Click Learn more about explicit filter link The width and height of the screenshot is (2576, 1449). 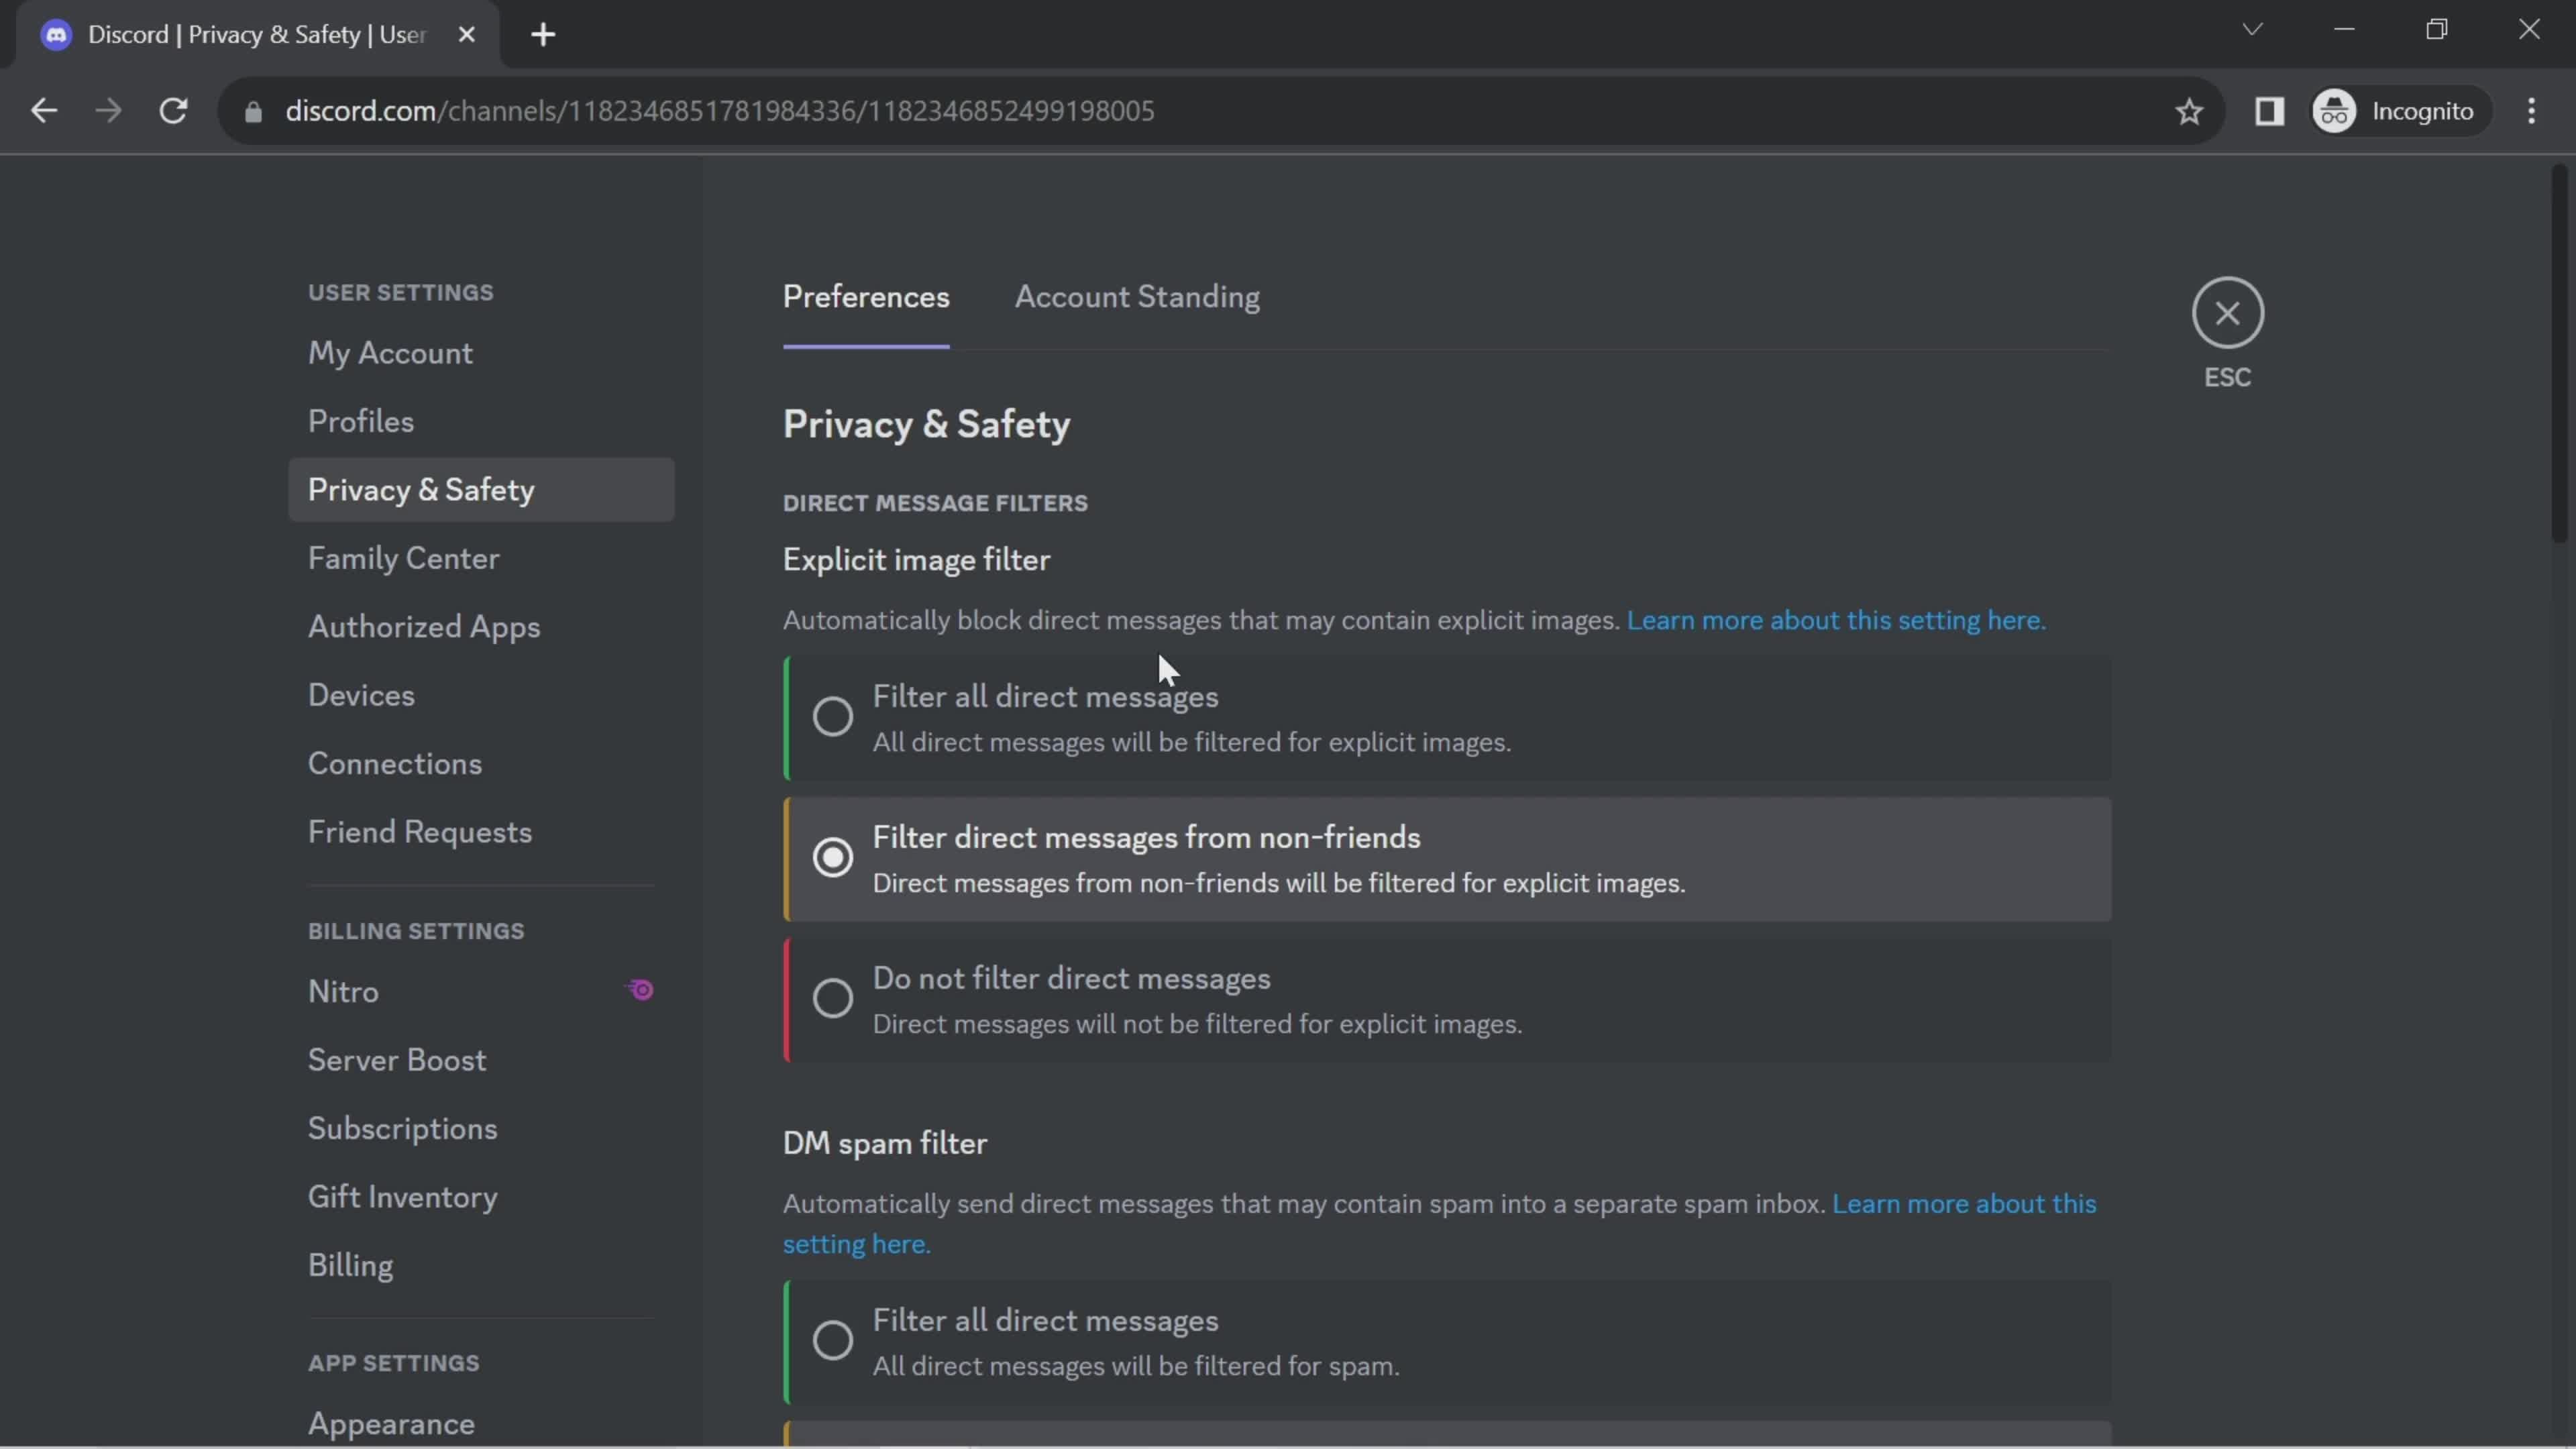(1835, 619)
